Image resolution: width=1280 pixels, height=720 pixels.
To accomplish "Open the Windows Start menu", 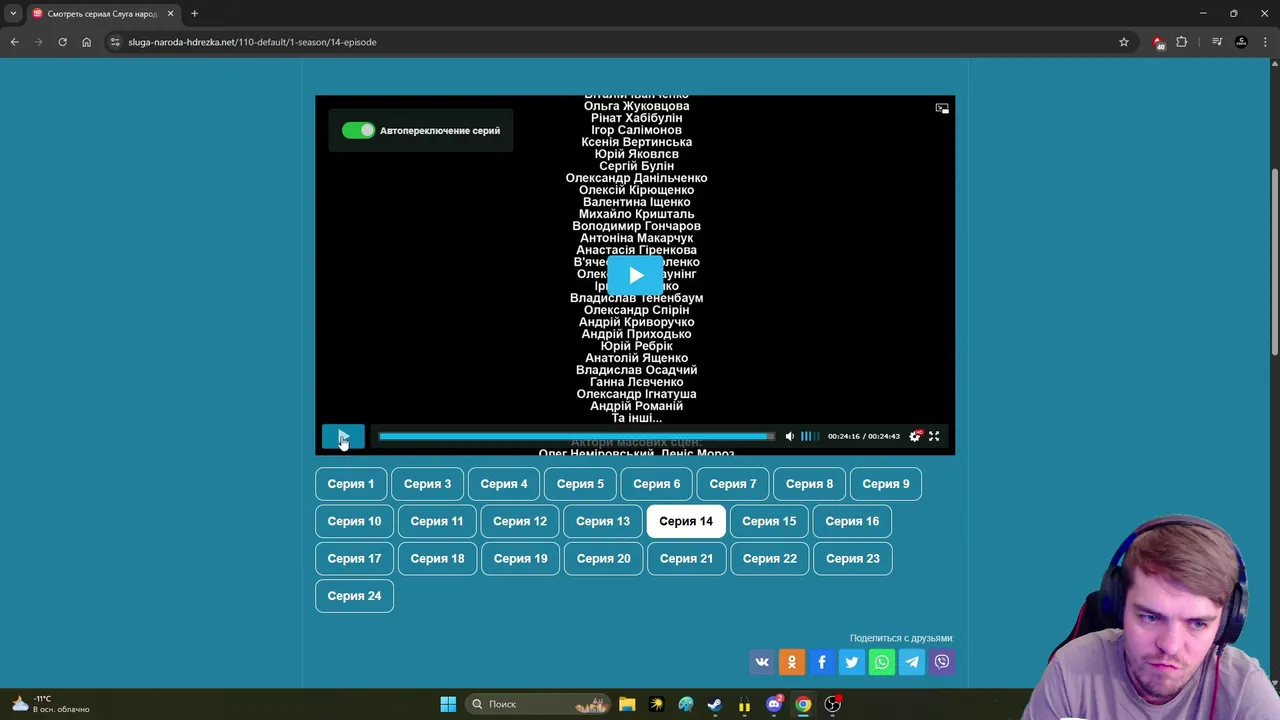I will (448, 704).
